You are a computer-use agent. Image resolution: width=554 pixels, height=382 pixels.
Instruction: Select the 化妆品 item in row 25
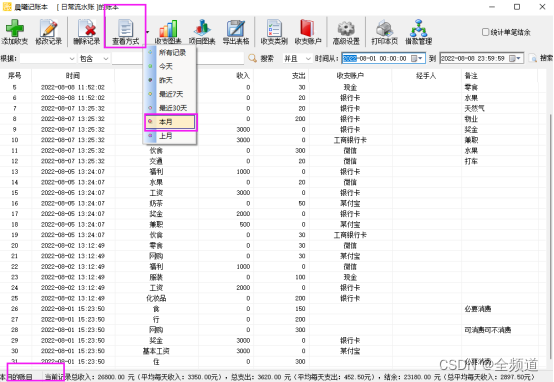(x=156, y=298)
